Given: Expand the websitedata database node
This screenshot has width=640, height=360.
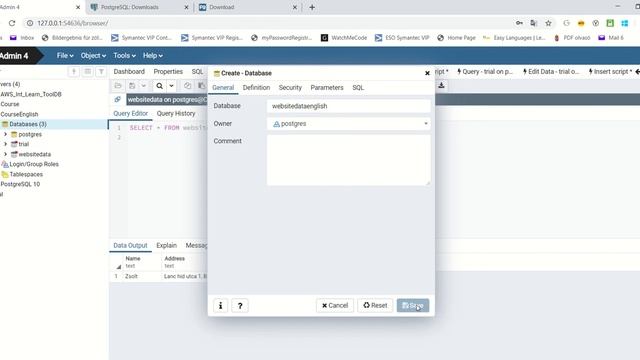Looking at the screenshot, I should pyautogui.click(x=6, y=154).
